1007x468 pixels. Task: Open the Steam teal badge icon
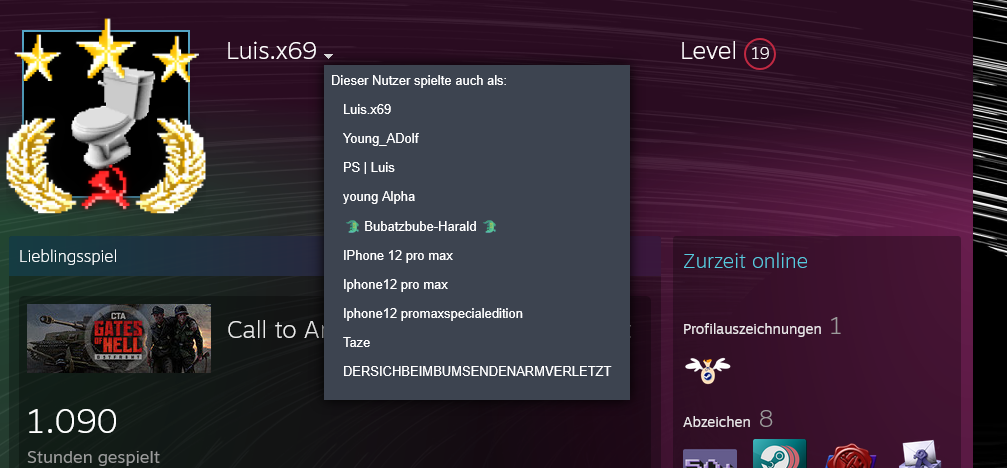[779, 454]
